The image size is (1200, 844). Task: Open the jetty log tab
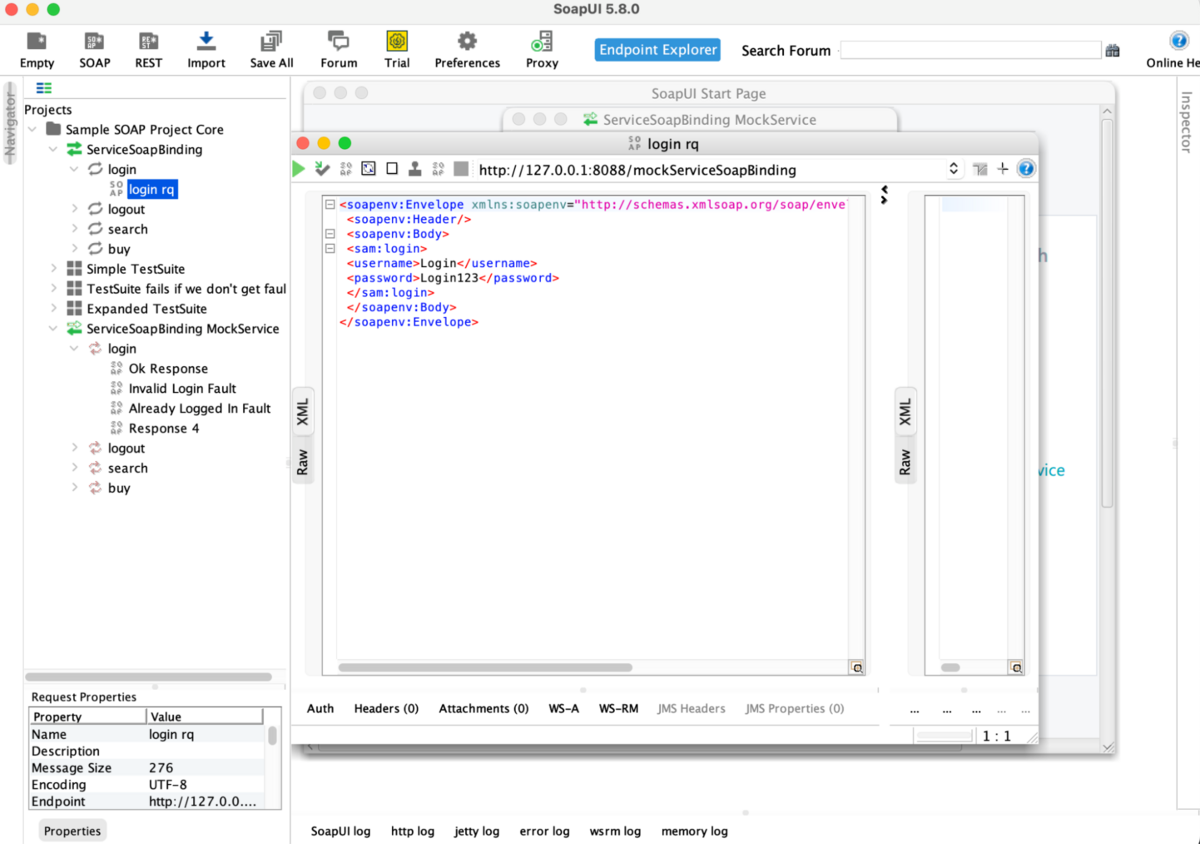click(477, 831)
